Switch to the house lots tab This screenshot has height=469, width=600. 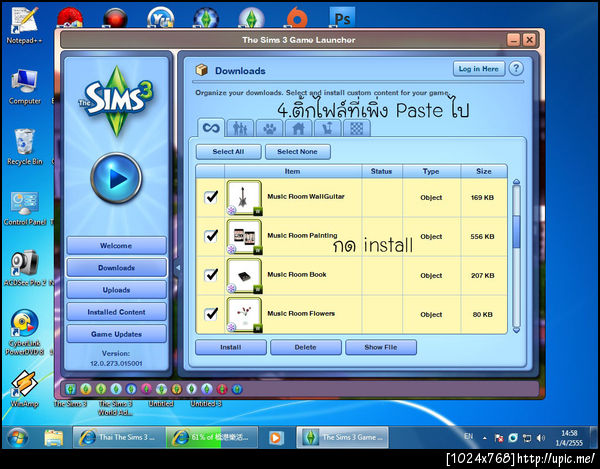point(298,128)
